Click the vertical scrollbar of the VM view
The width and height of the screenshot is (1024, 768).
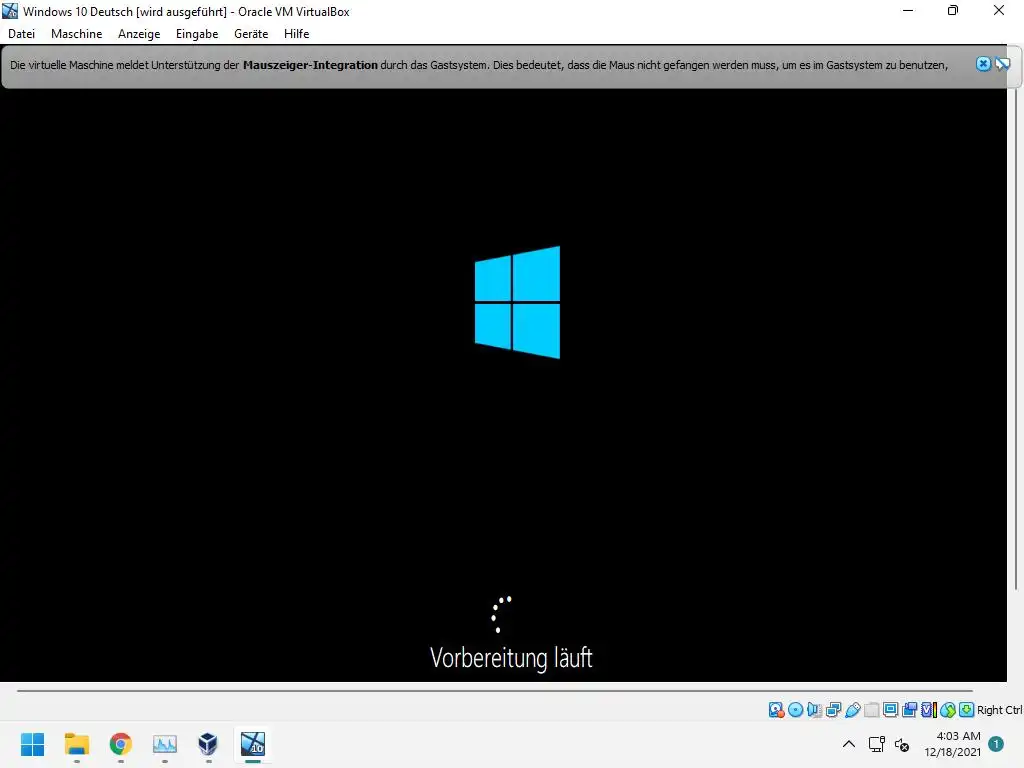point(1016,340)
